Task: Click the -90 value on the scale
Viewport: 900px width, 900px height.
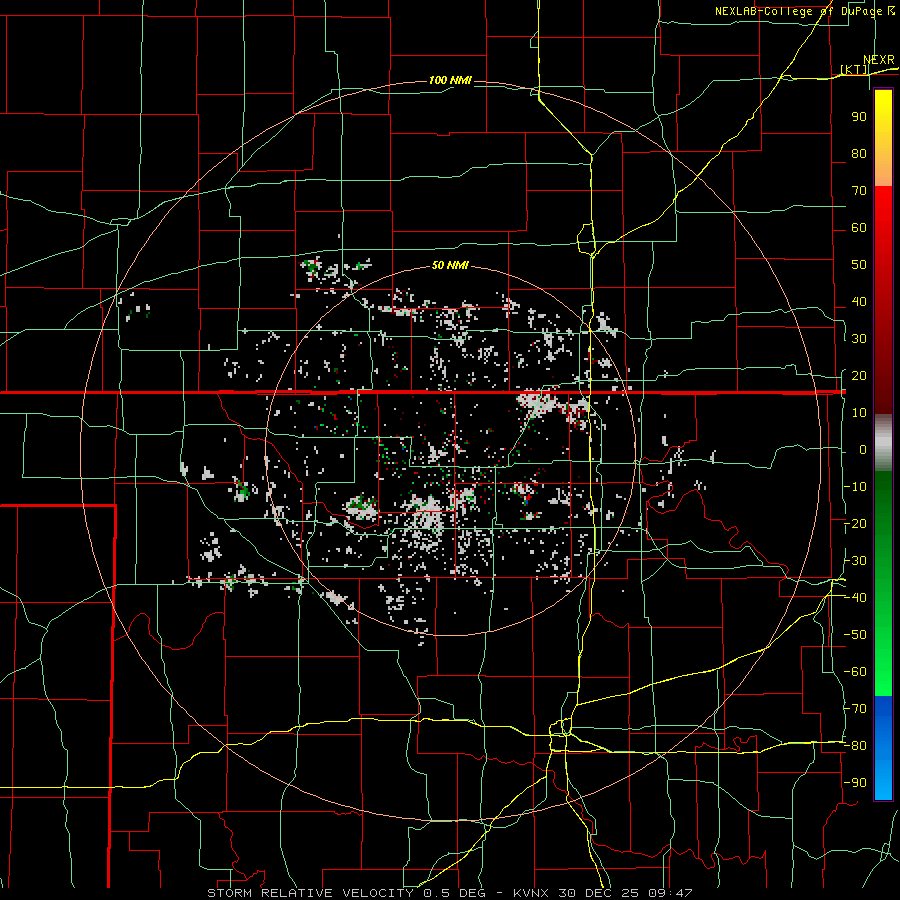Action: coord(855,783)
